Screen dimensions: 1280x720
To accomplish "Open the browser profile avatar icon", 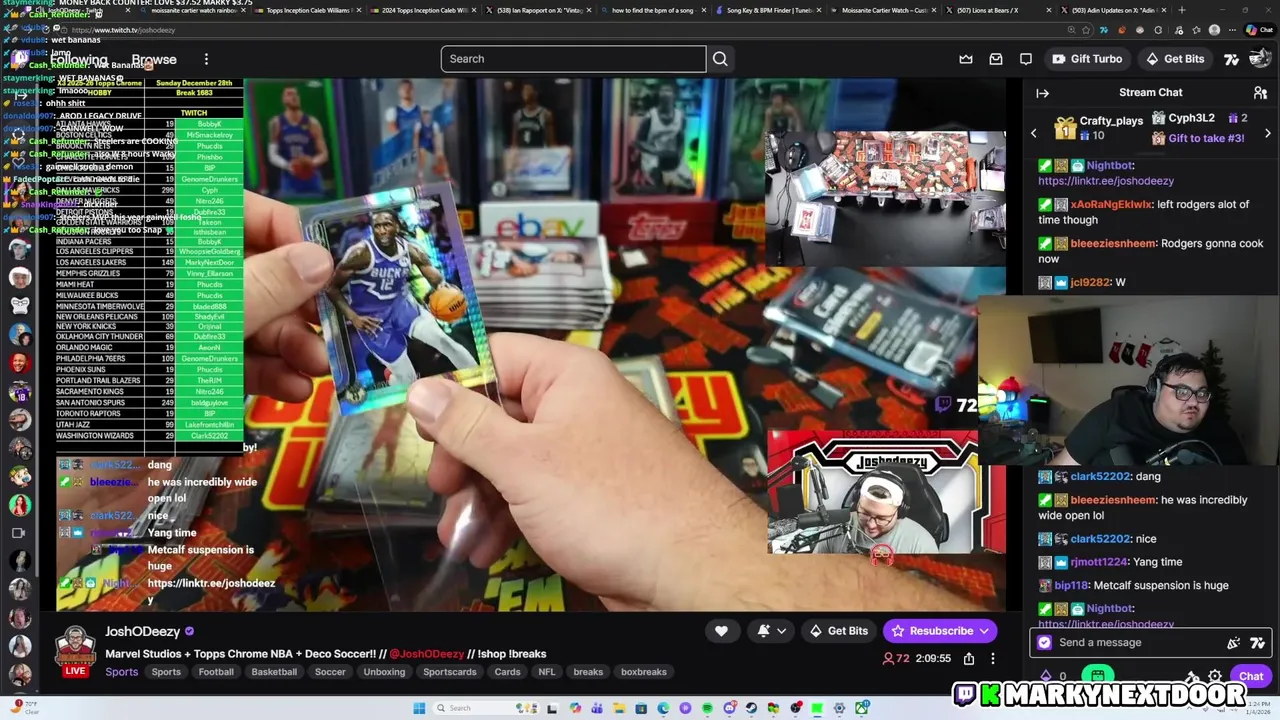I will [1214, 30].
